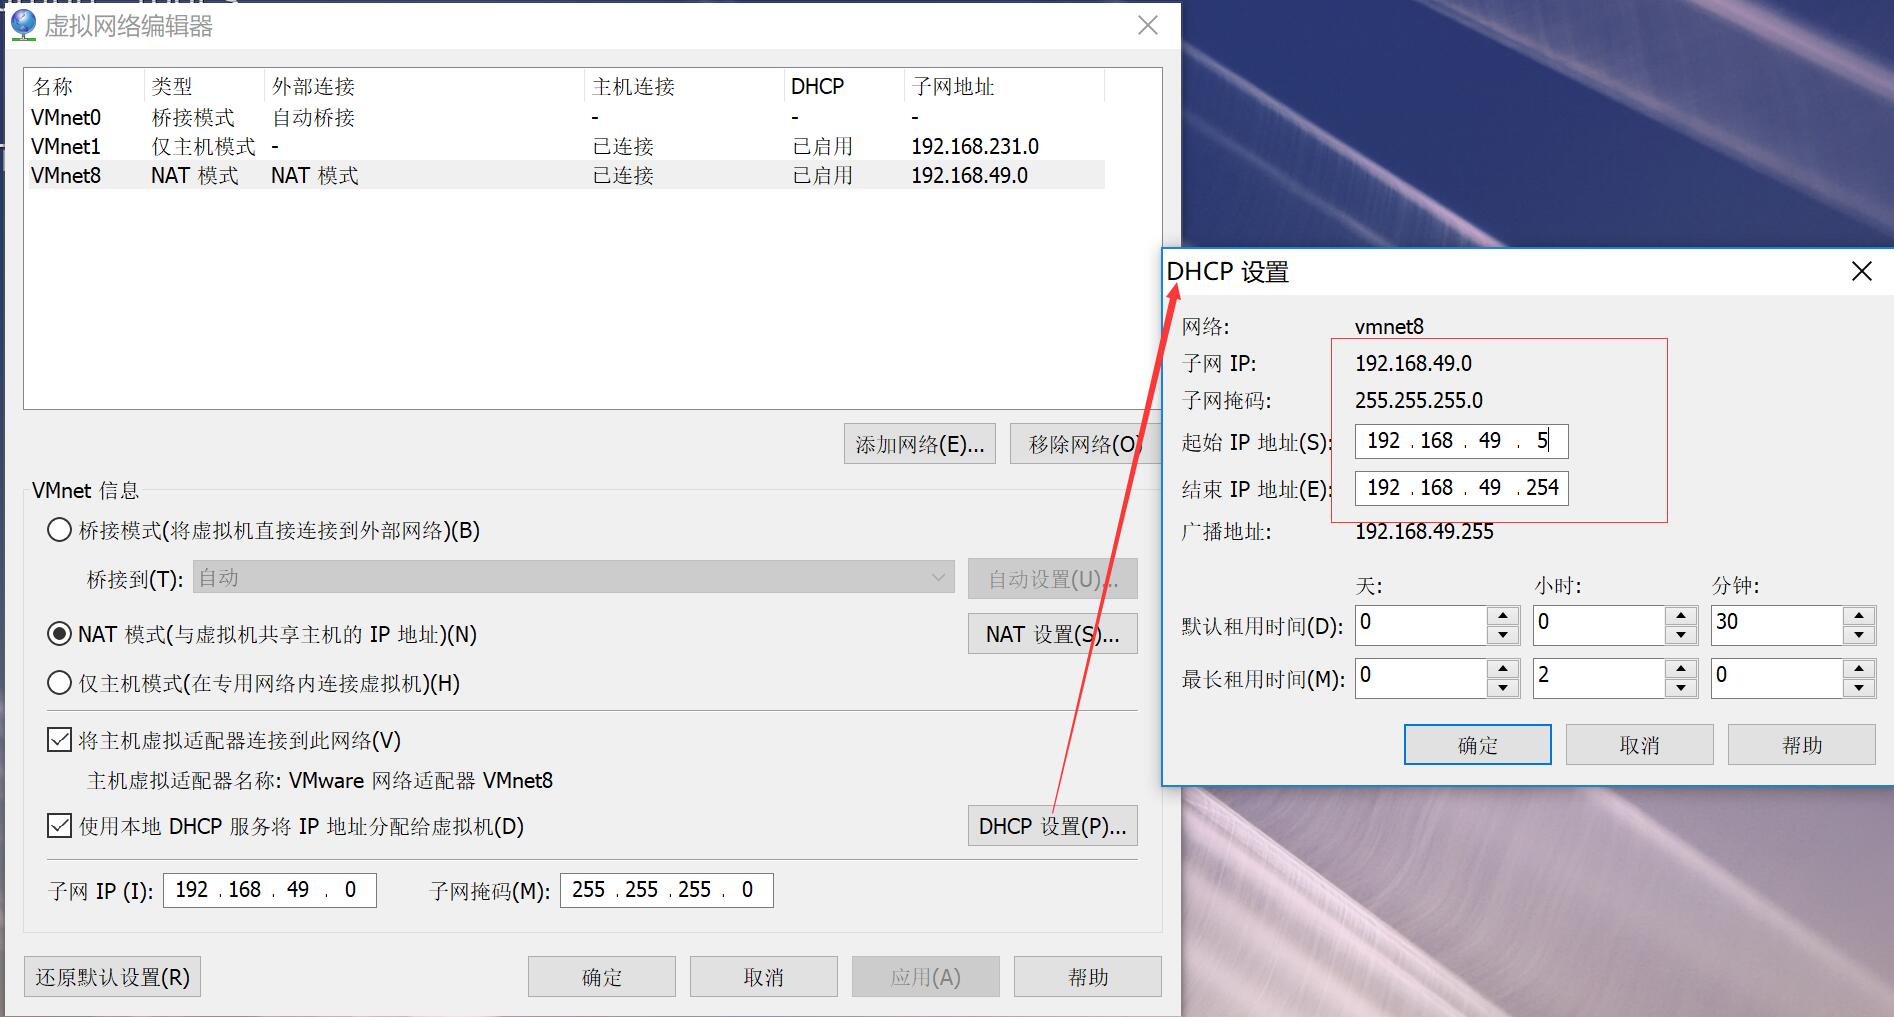
Task: Click the 添加网络(E)... button
Action: pyautogui.click(x=920, y=444)
